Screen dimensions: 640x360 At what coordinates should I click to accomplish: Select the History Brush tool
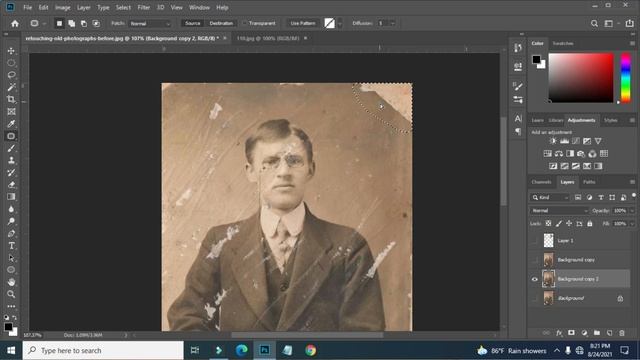[11, 173]
